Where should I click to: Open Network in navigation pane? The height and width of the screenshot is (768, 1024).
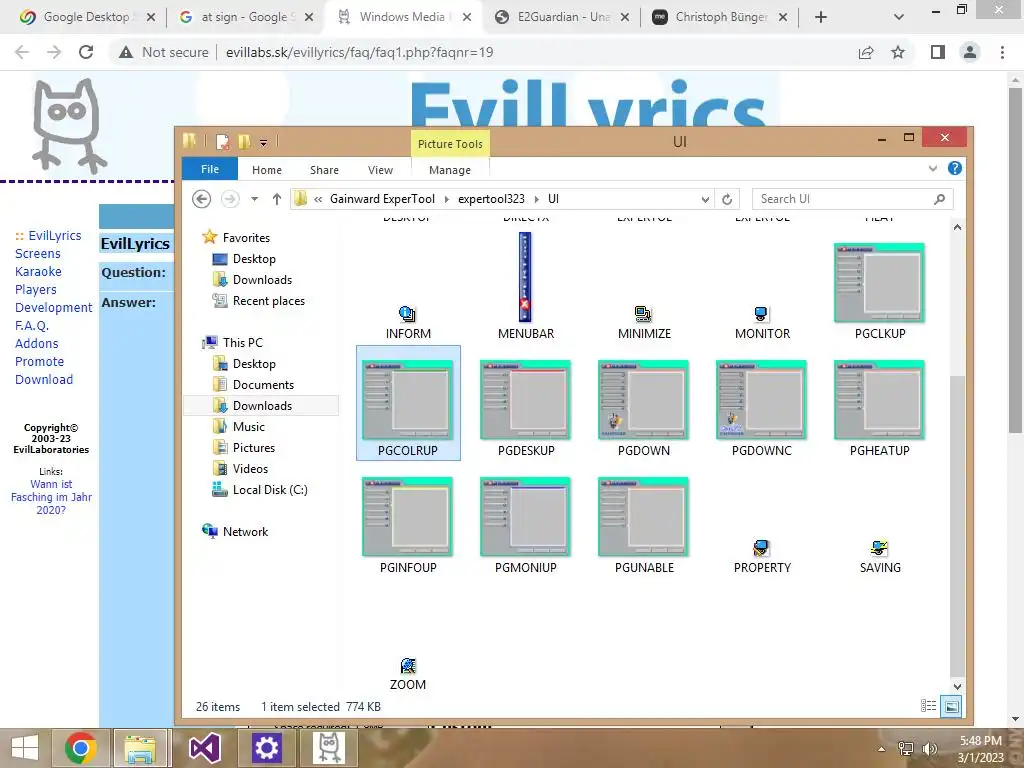[x=245, y=532]
